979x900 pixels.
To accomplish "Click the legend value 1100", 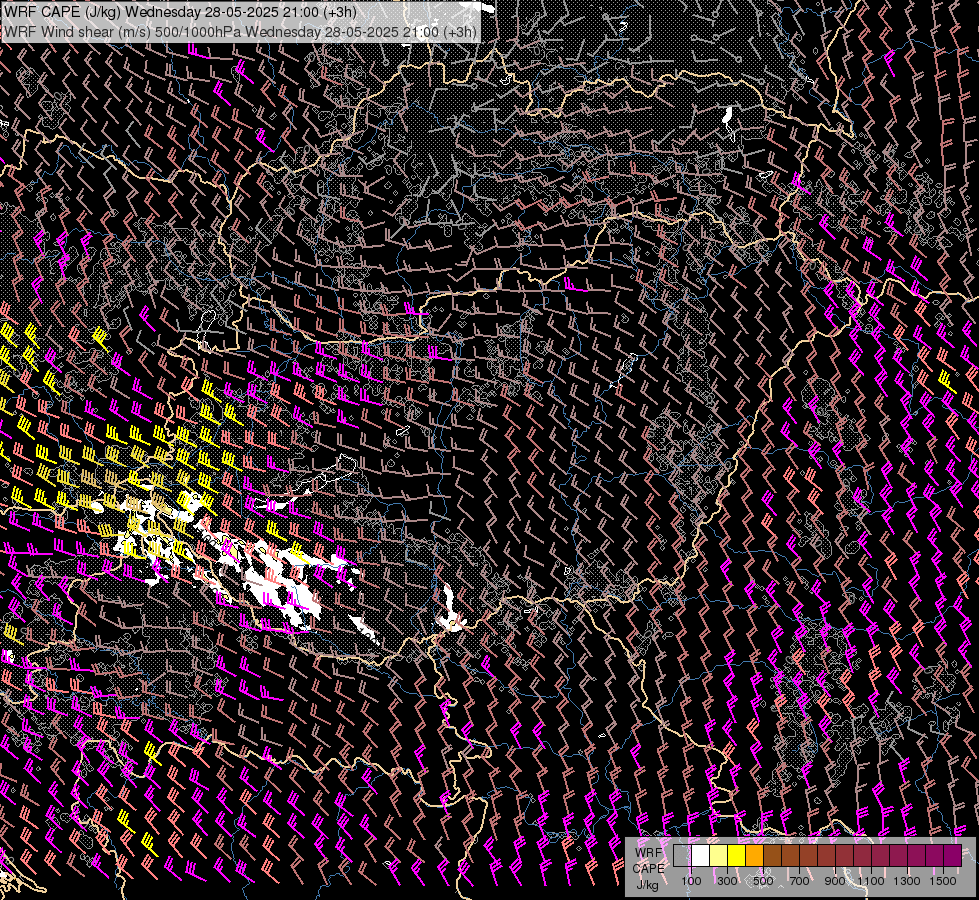I will click(x=871, y=881).
